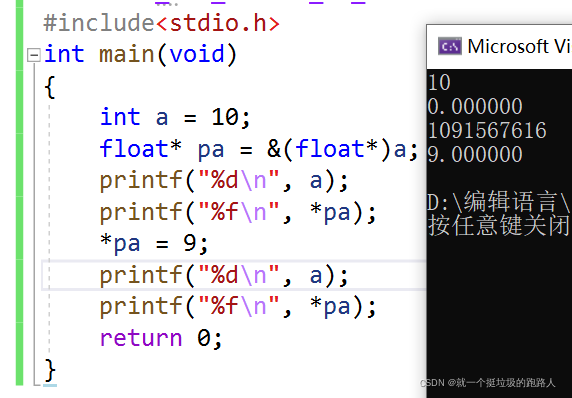
Task: Click the console message 按任意键关闭
Action: point(499,226)
